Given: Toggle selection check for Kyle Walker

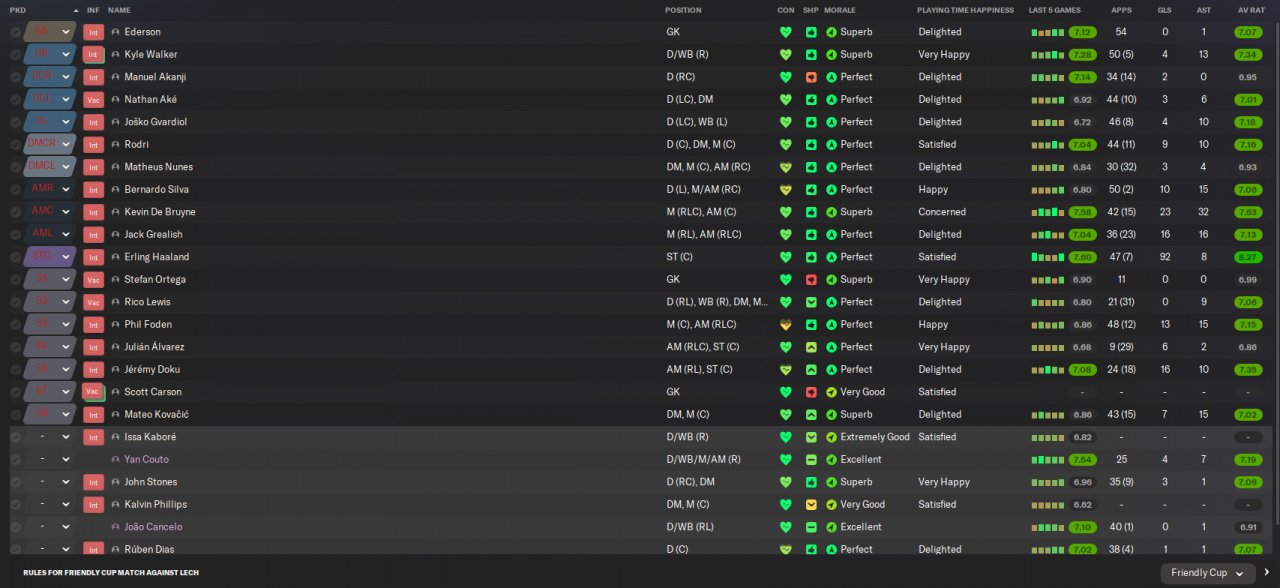Looking at the screenshot, I should coord(15,55).
